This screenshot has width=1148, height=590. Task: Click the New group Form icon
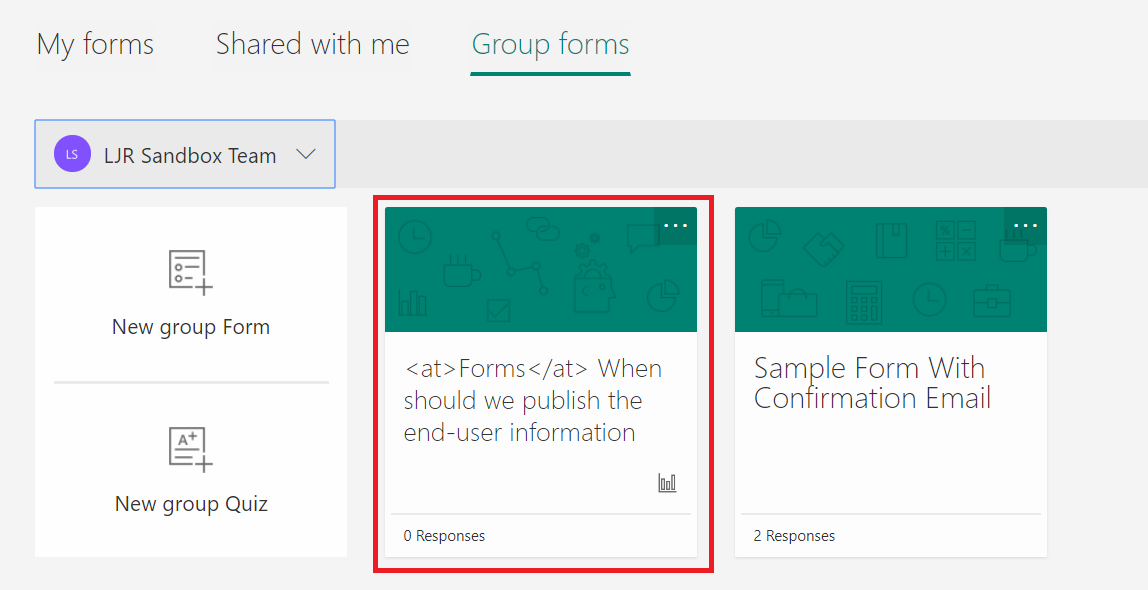point(190,272)
